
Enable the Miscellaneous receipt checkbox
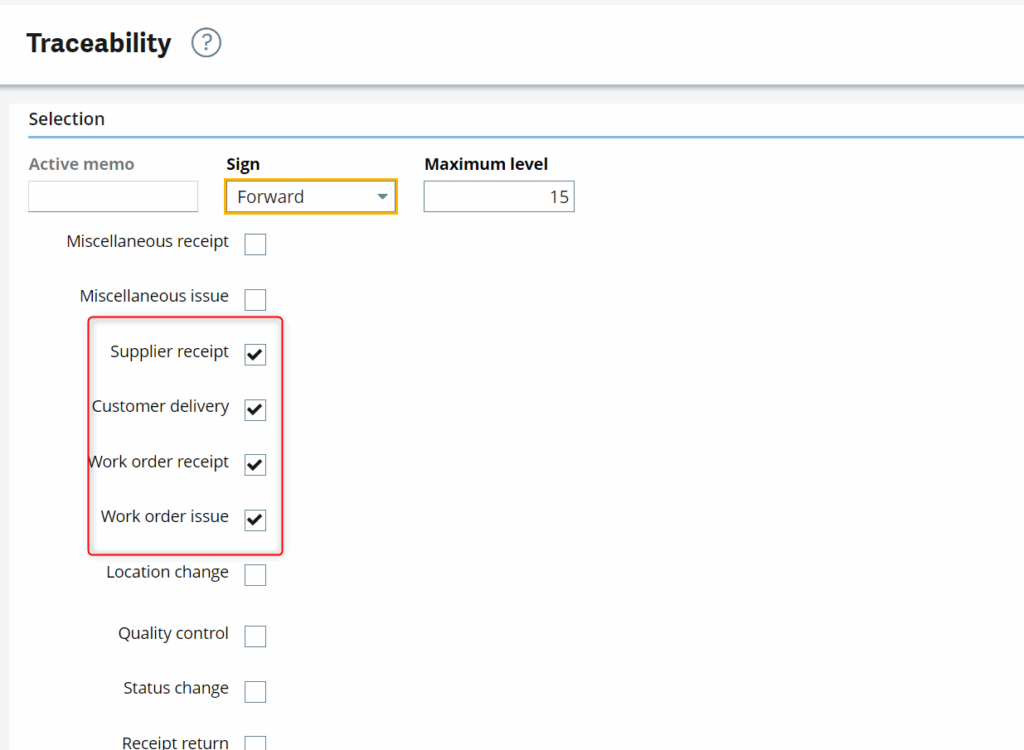point(255,243)
